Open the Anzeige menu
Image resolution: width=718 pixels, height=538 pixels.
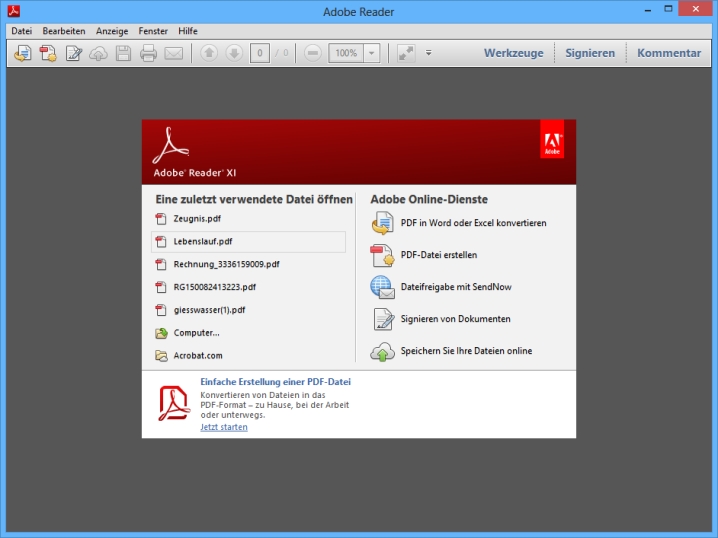[111, 31]
